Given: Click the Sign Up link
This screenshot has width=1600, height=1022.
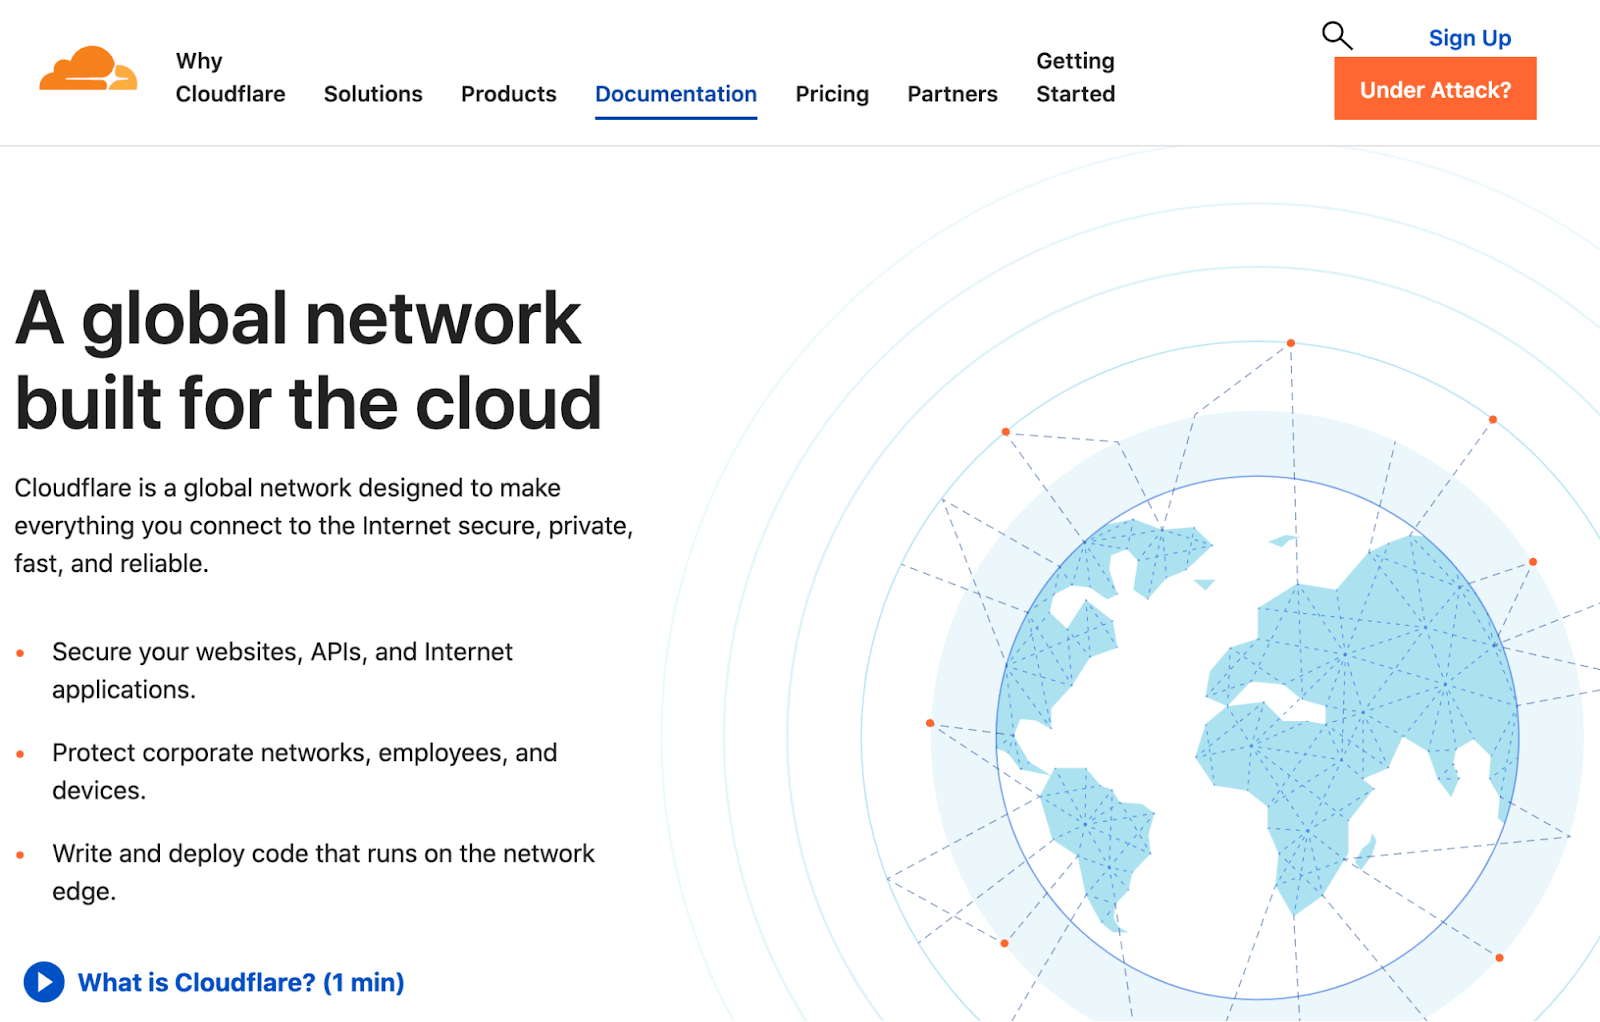Looking at the screenshot, I should [1469, 38].
